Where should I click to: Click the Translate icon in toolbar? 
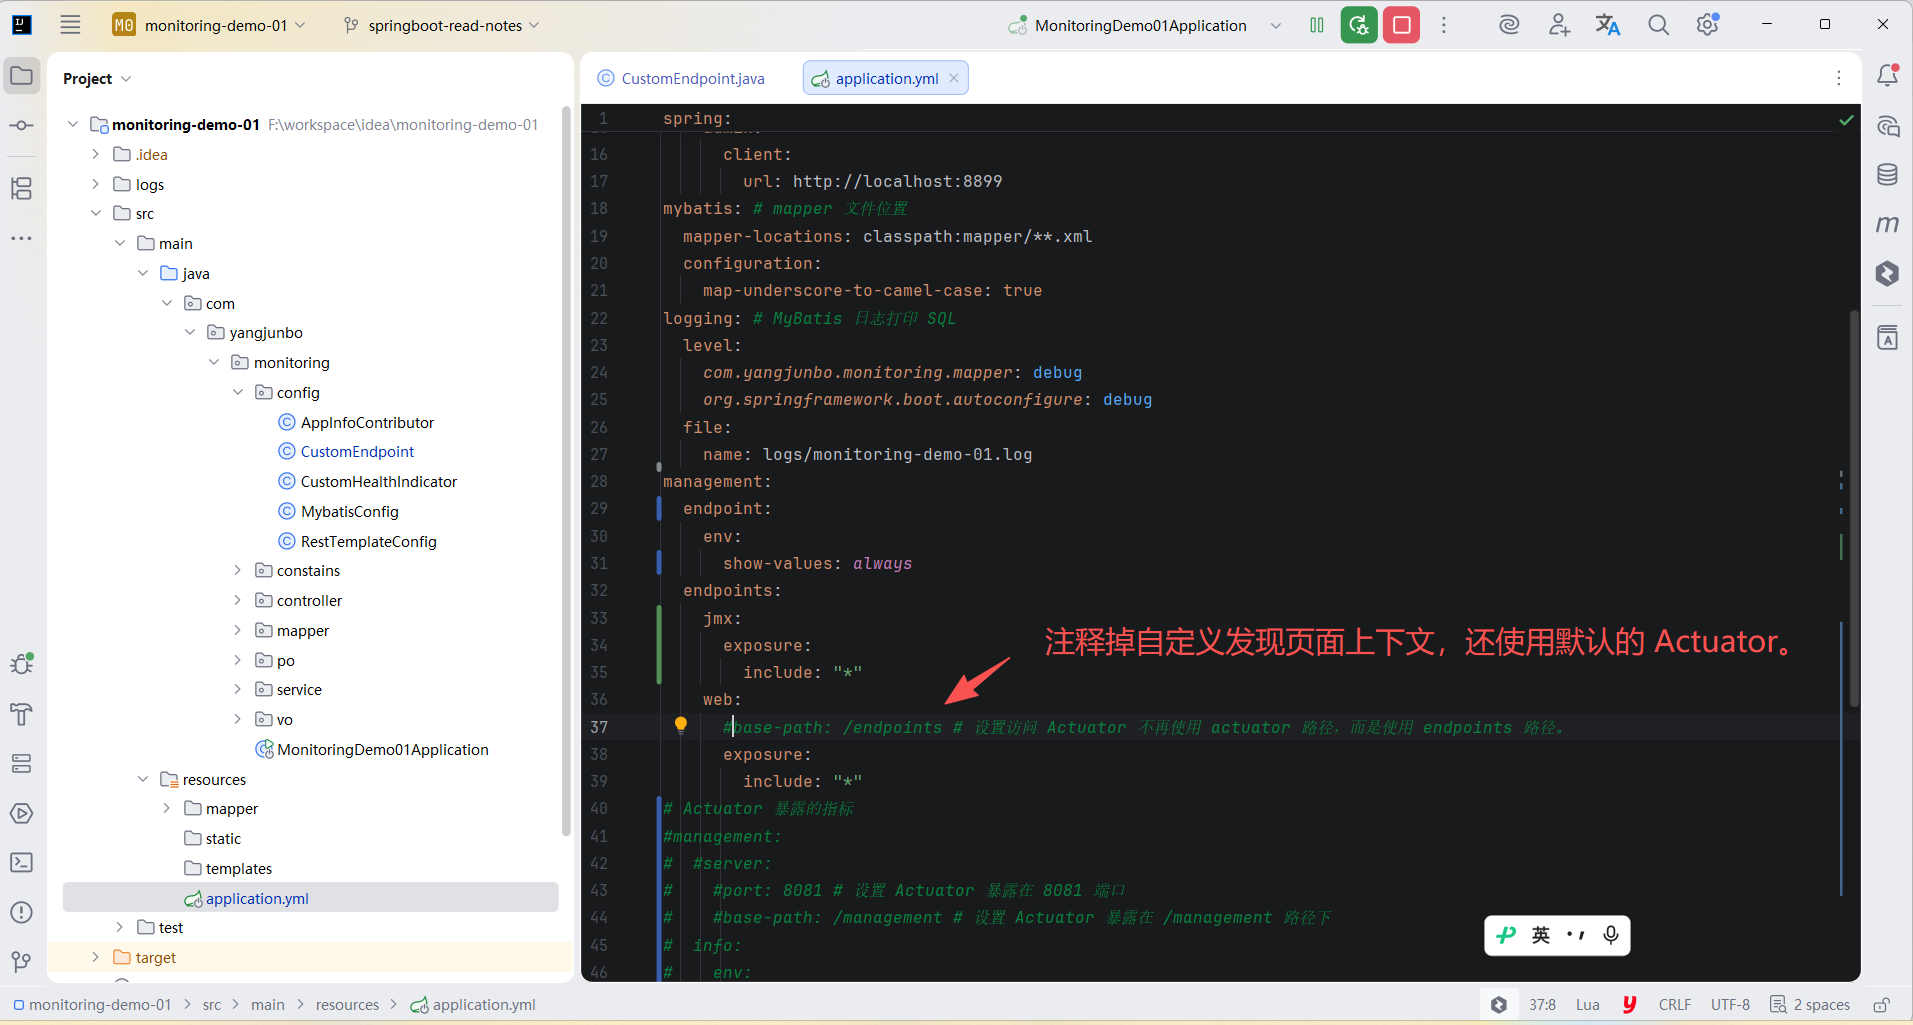[1608, 25]
